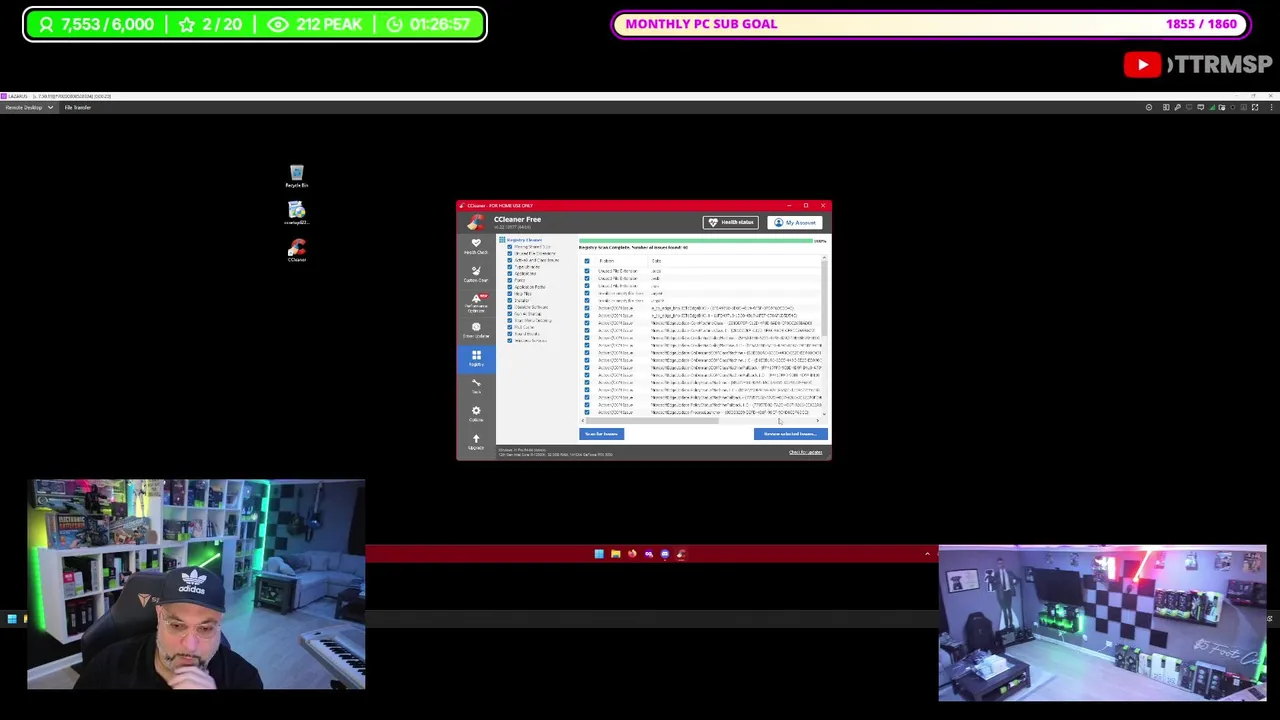
Task: Open My Account button
Action: pos(795,222)
